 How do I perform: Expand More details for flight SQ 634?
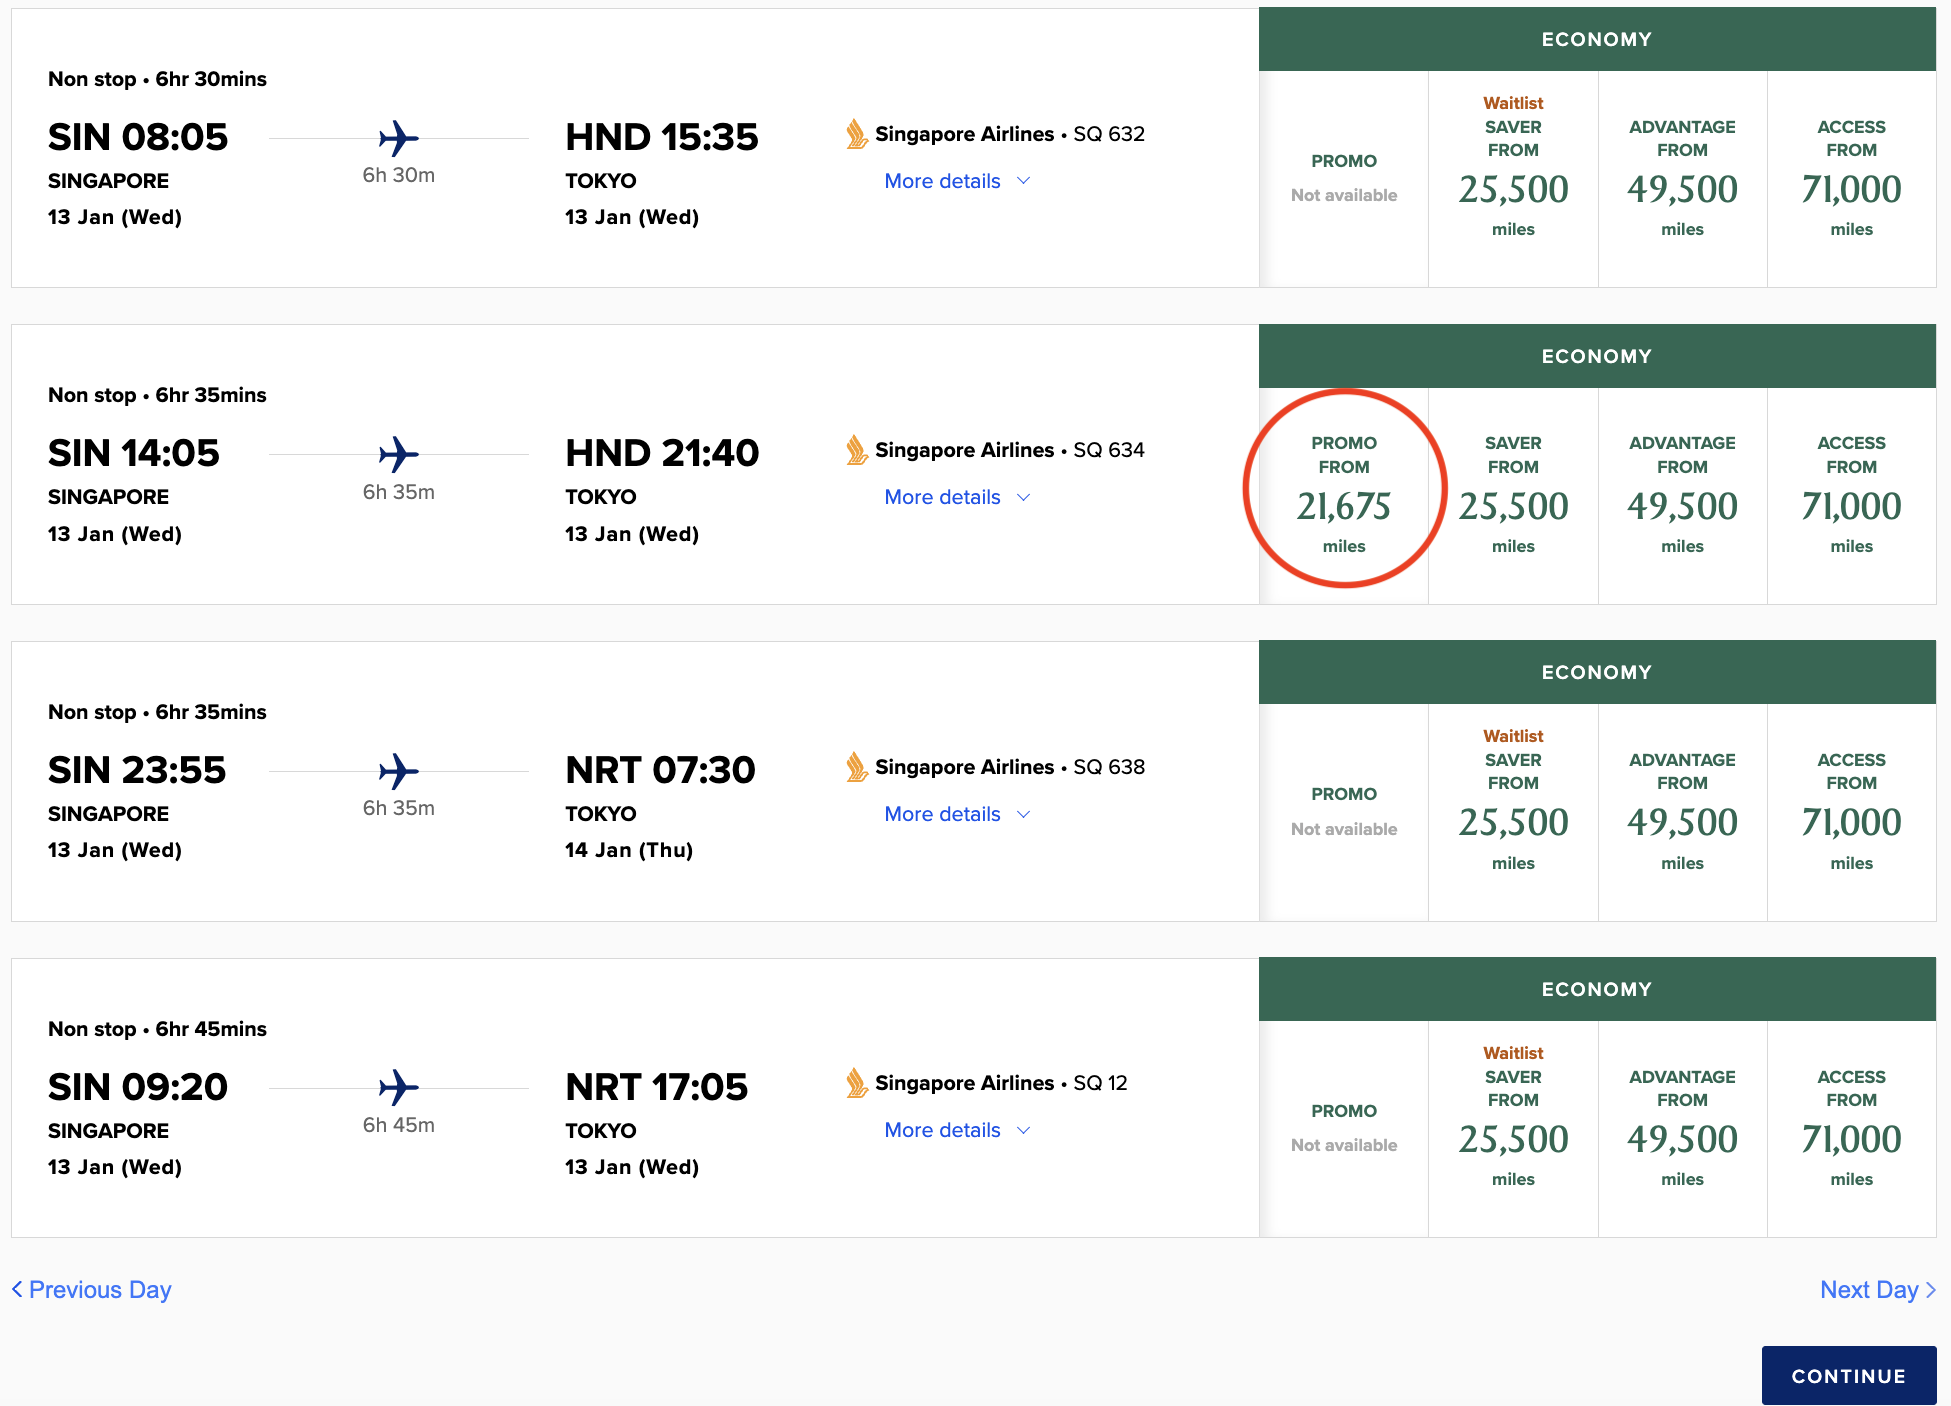pos(957,497)
